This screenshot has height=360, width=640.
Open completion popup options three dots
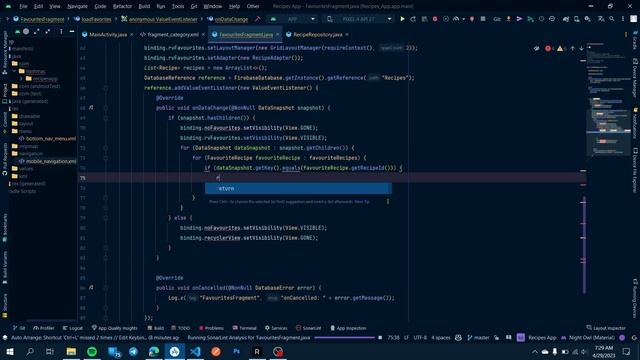pos(388,201)
